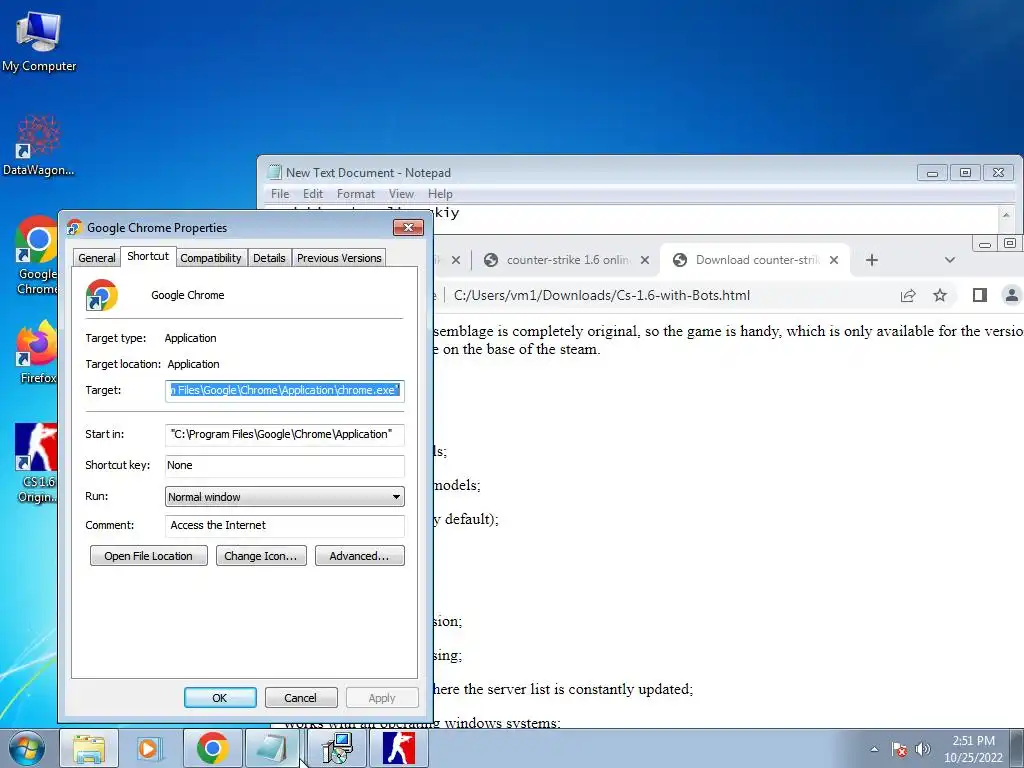The height and width of the screenshot is (768, 1024).
Task: Open Previous Versions tab
Action: tap(339, 258)
